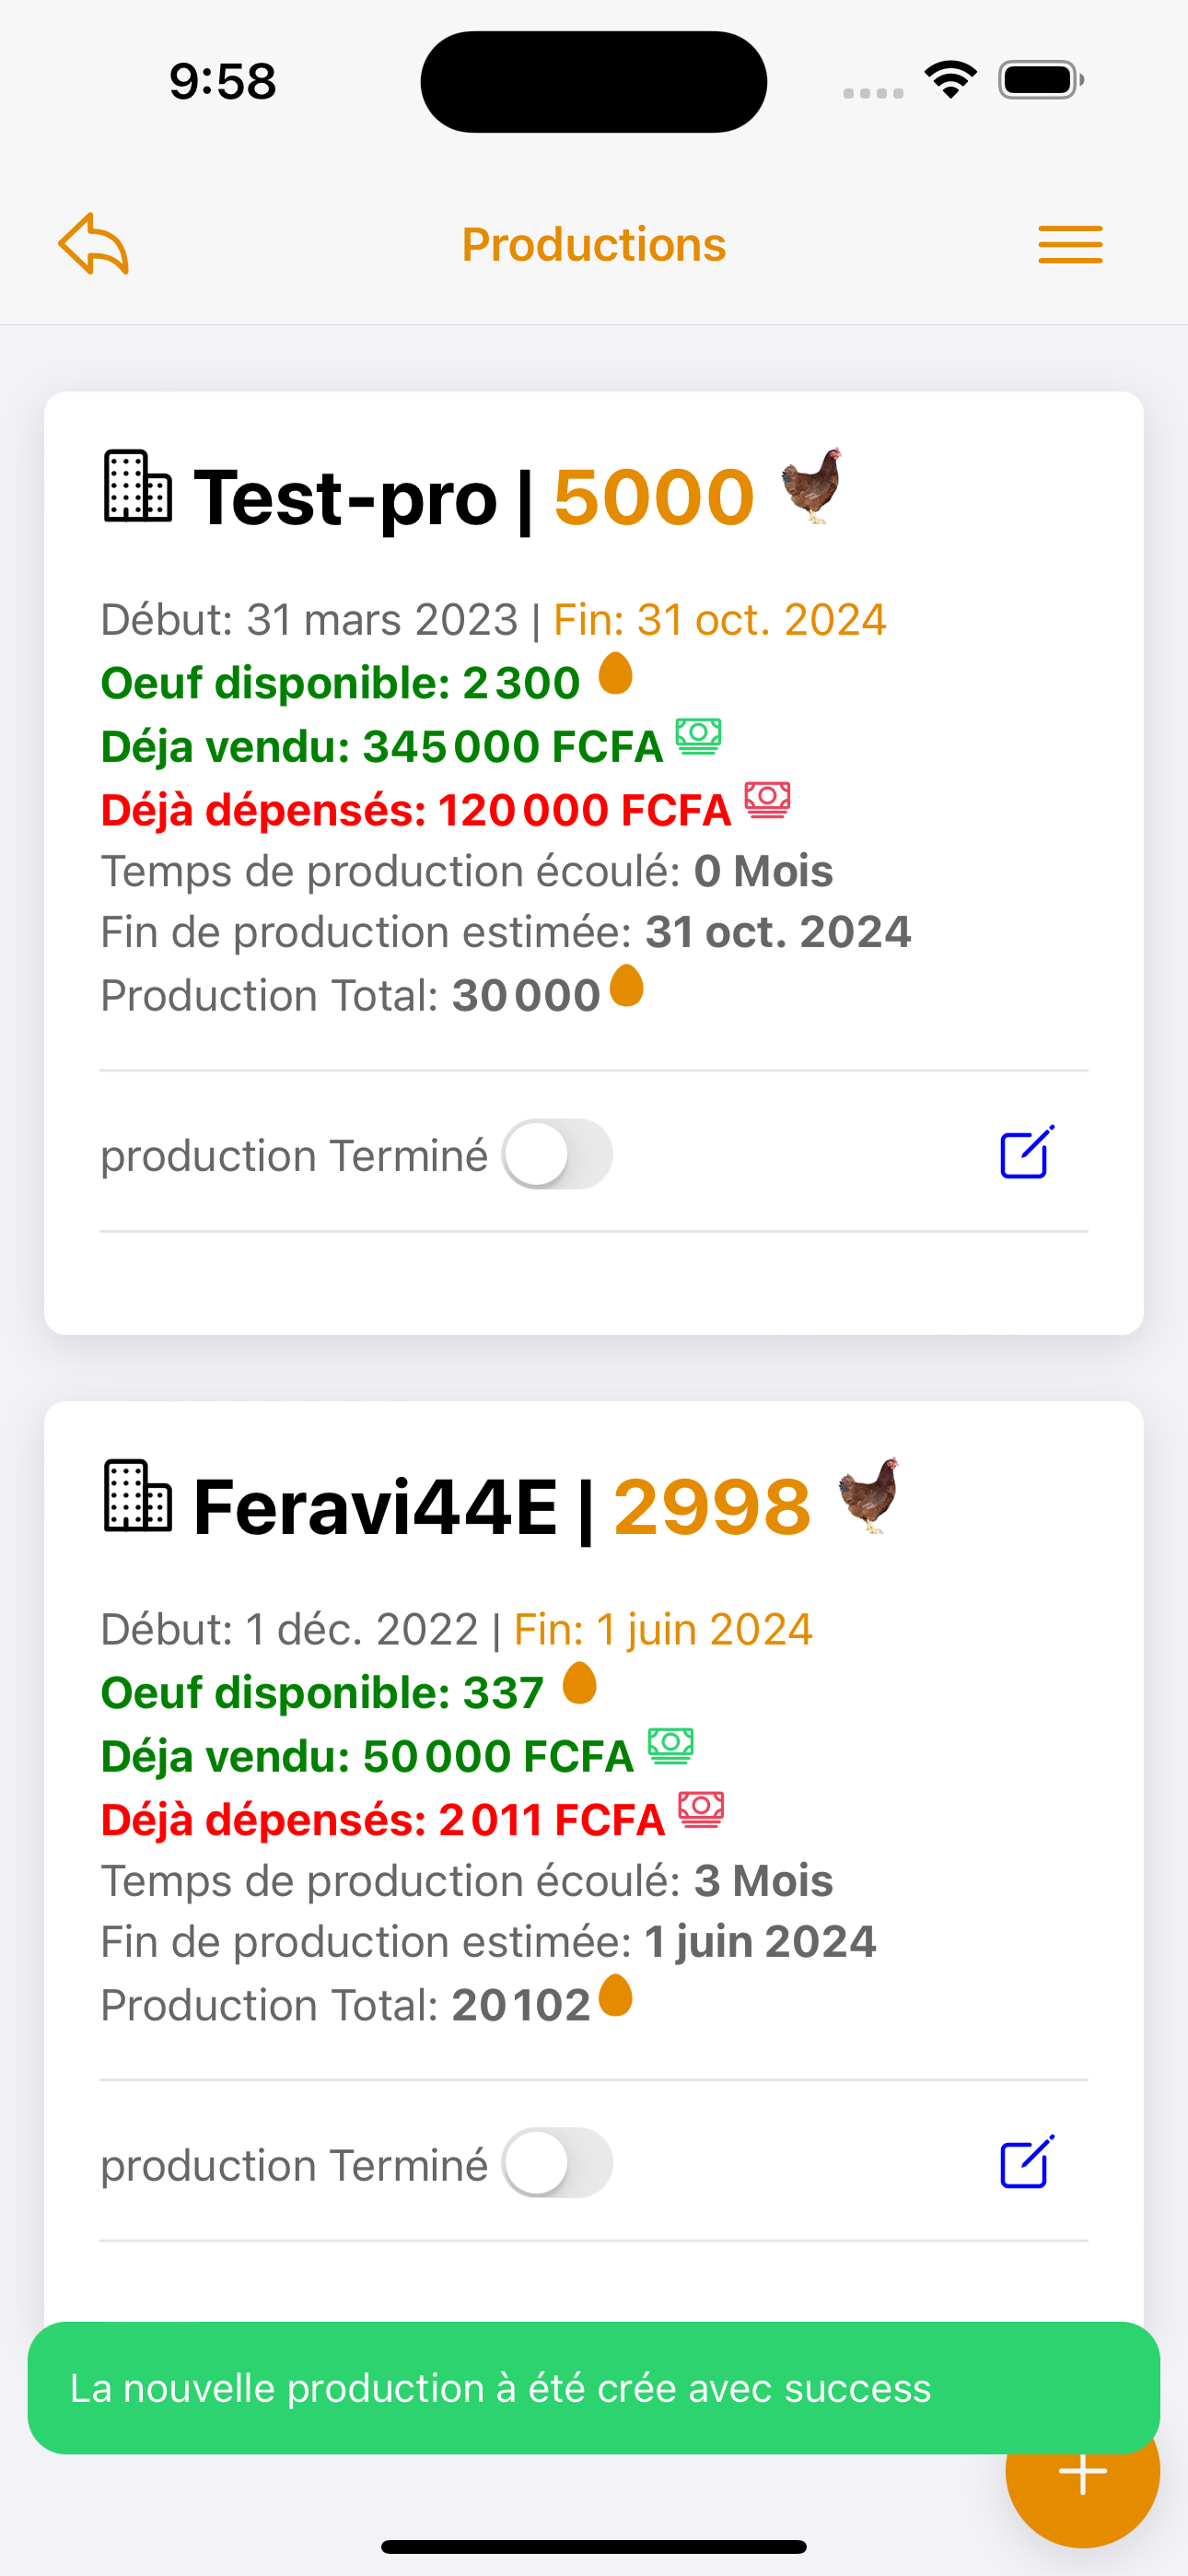Tap the green money icon beside 345 000 FCFA
The width and height of the screenshot is (1188, 2576).
click(698, 737)
